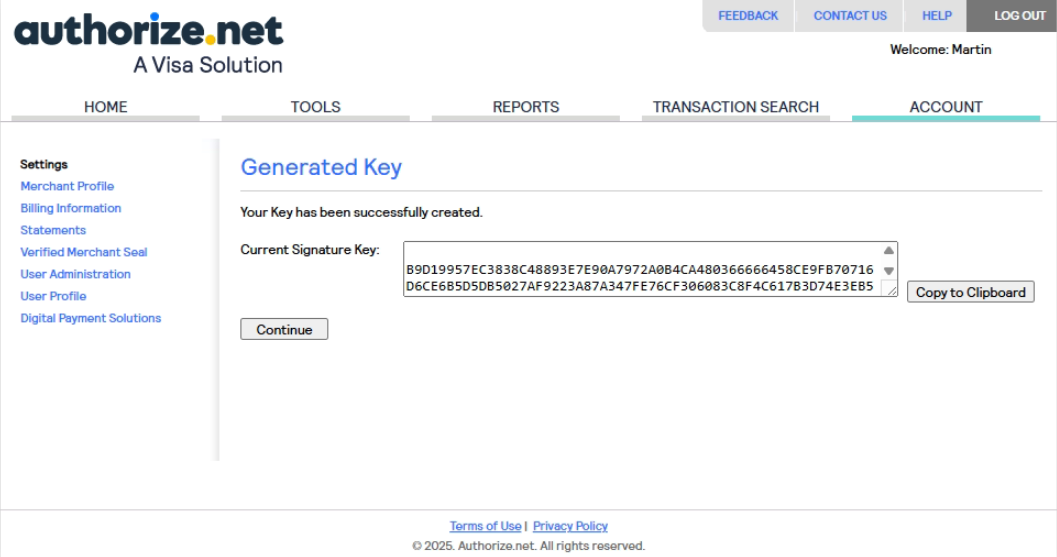
Task: Open User Administration settings
Action: (75, 274)
